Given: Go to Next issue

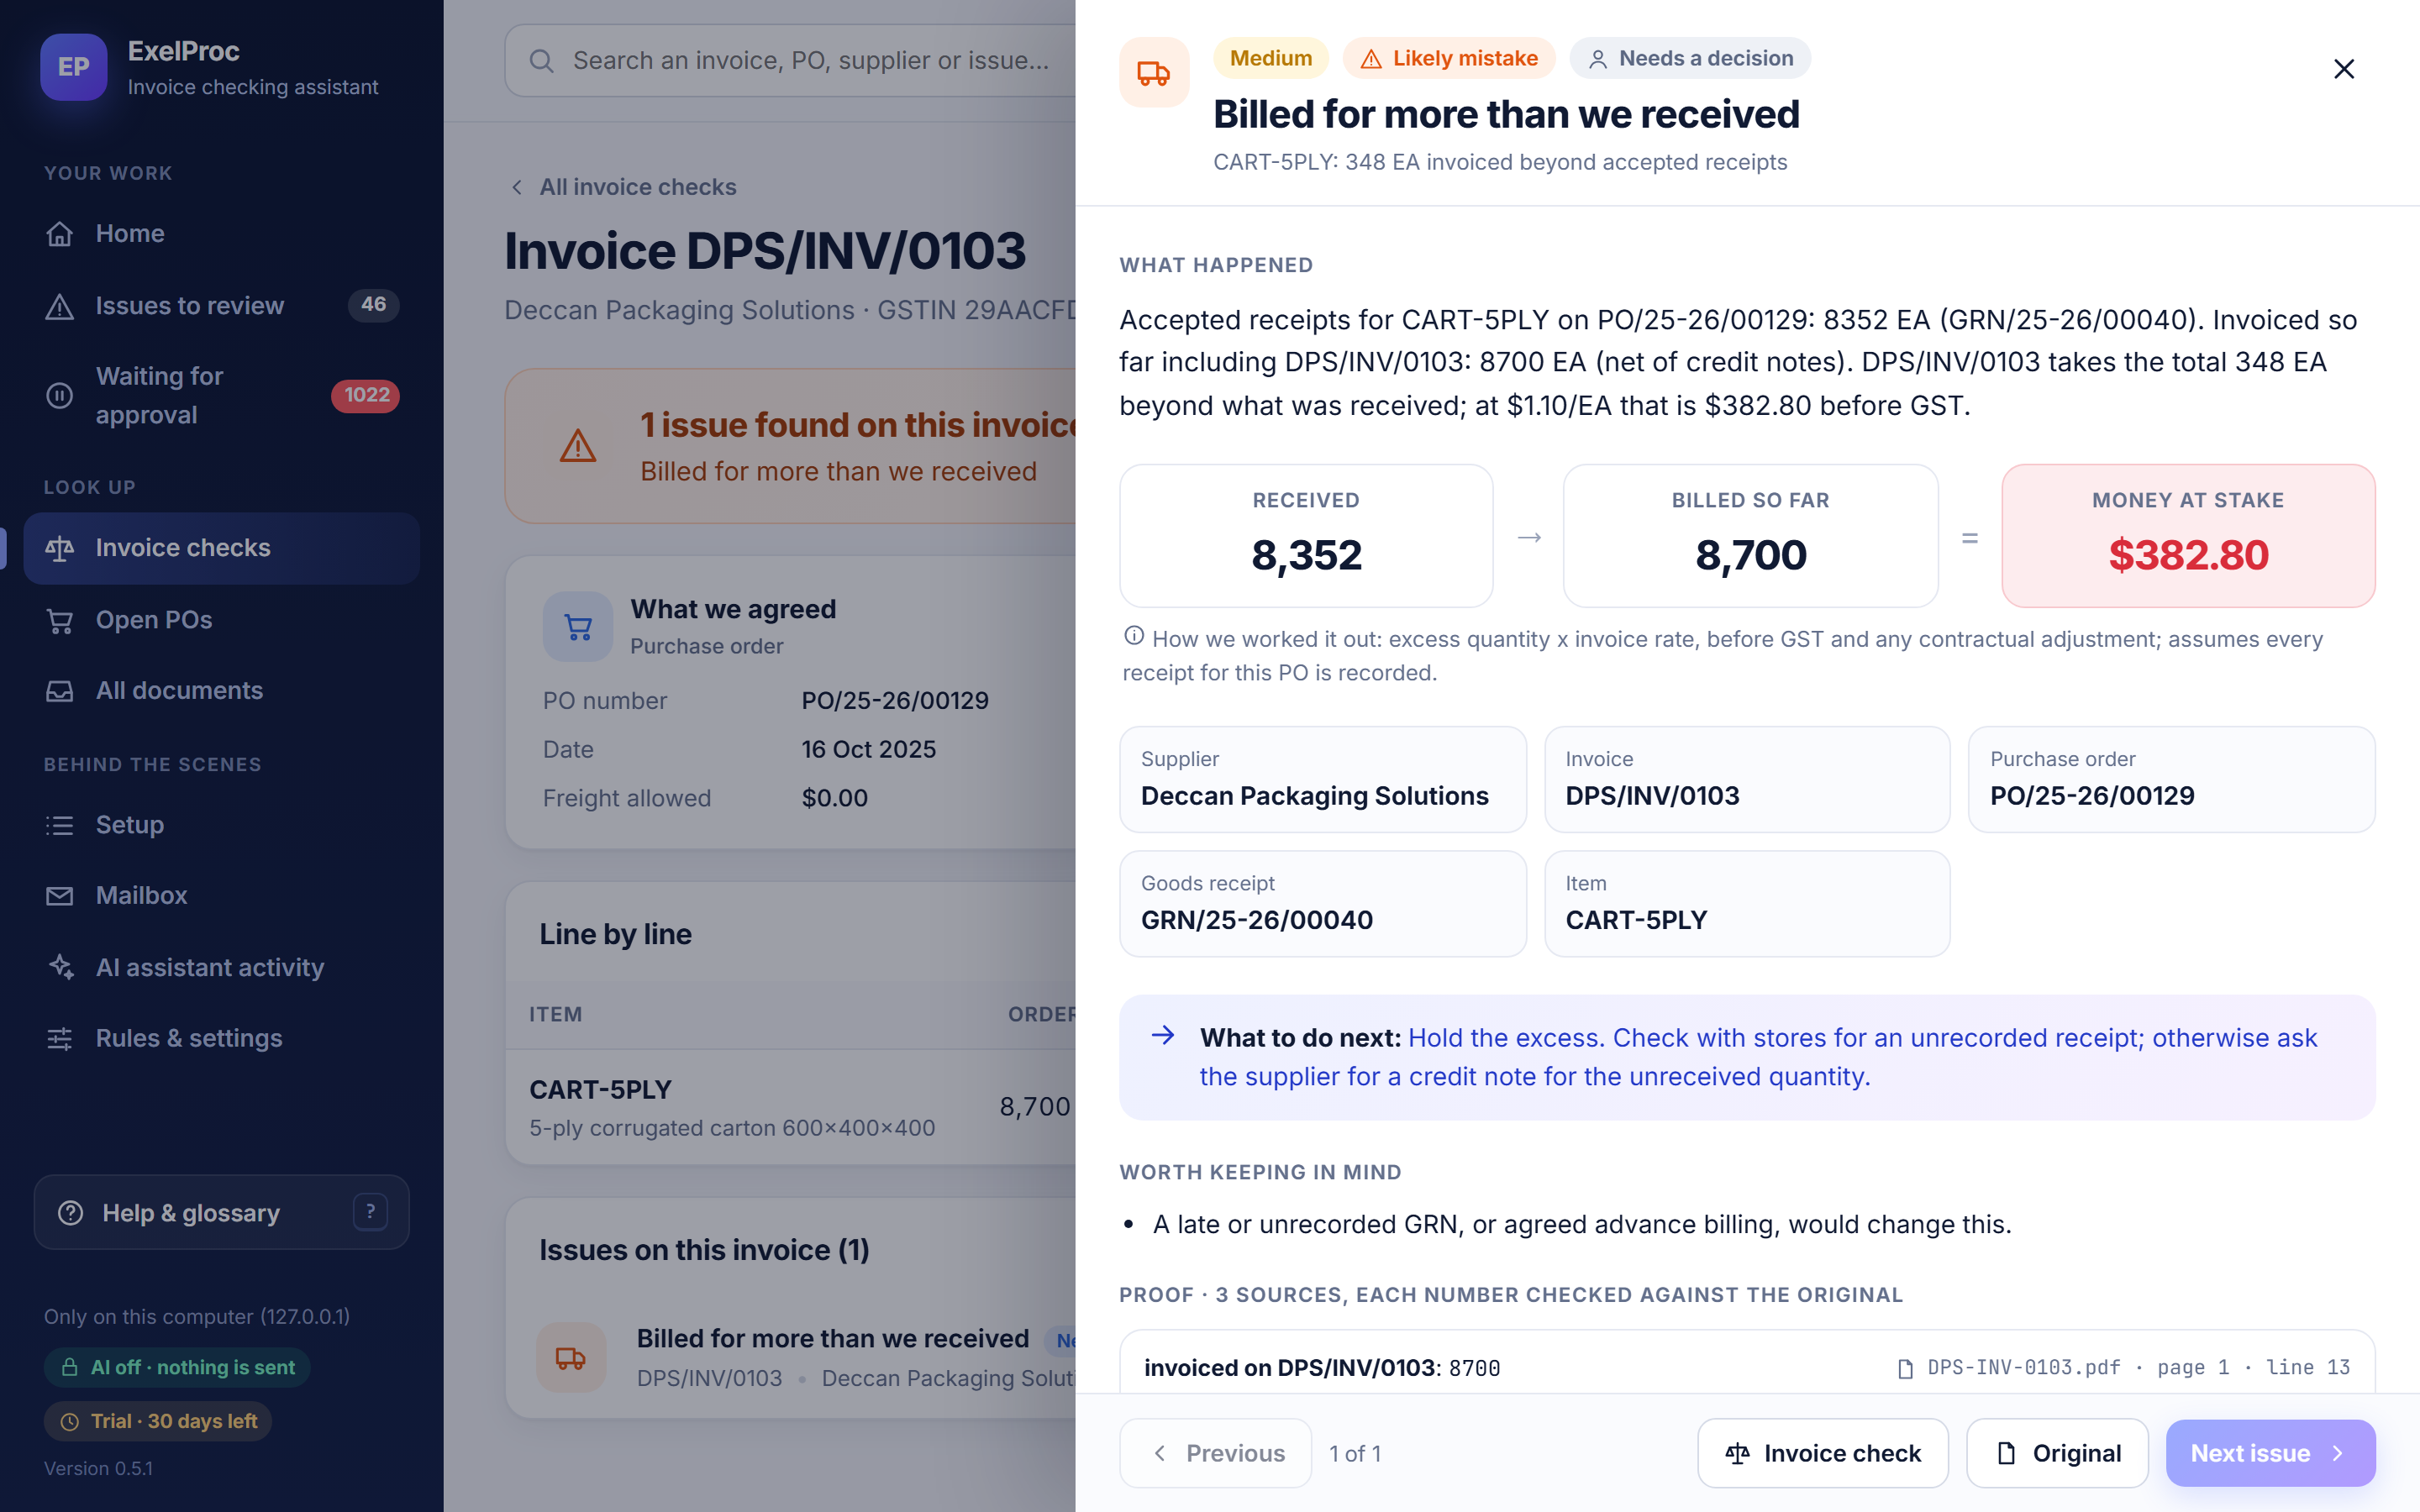Looking at the screenshot, I should [x=2270, y=1453].
